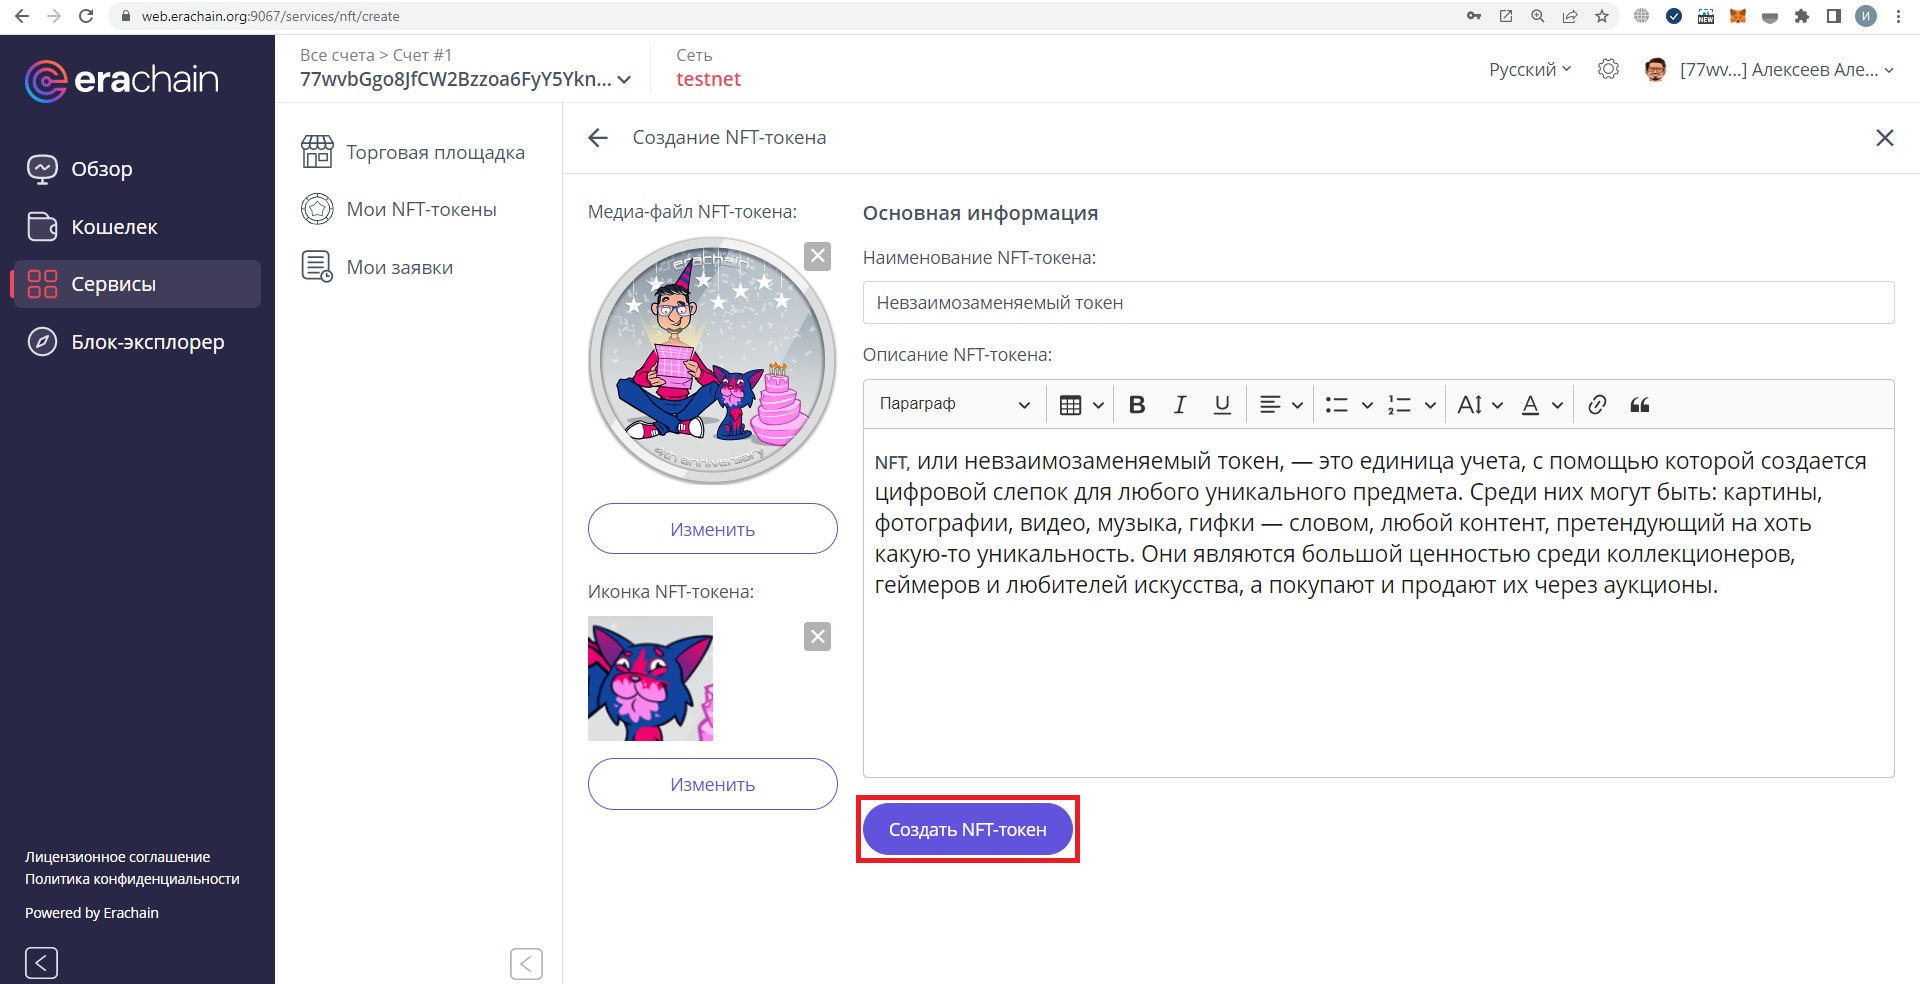
Task: Underline text in the NFT description
Action: click(x=1222, y=404)
